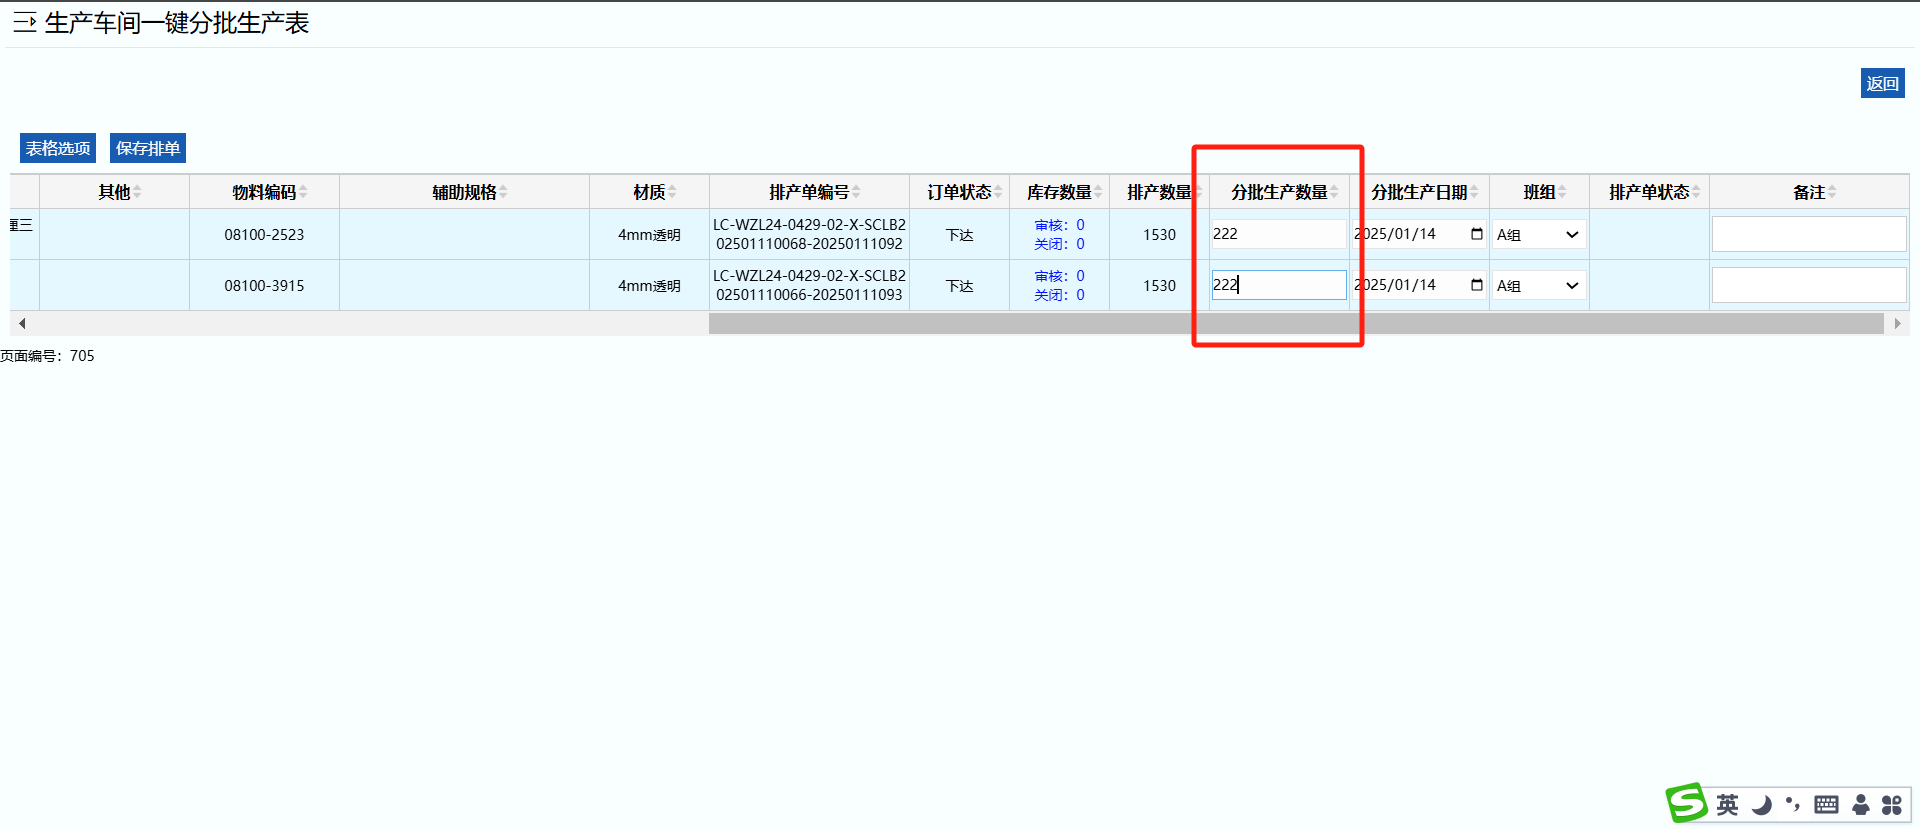Sort by 备注 column header

point(1809,192)
